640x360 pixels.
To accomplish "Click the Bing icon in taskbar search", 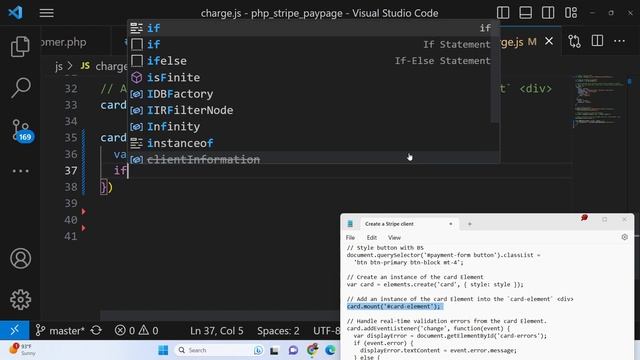I will coord(258,350).
